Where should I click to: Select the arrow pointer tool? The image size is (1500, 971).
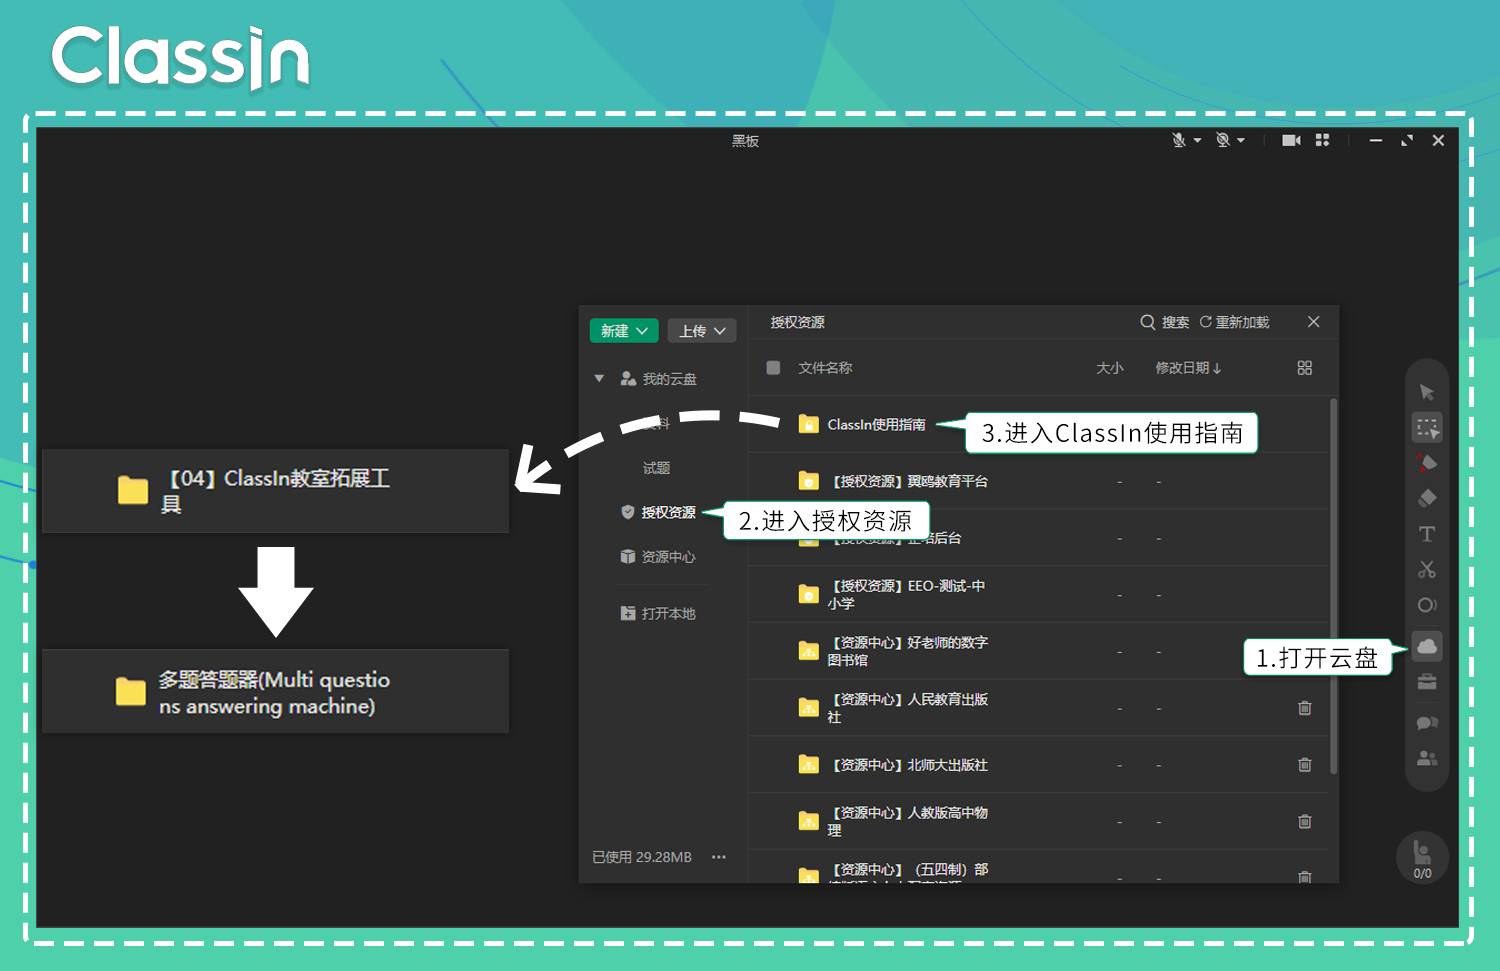pos(1427,392)
